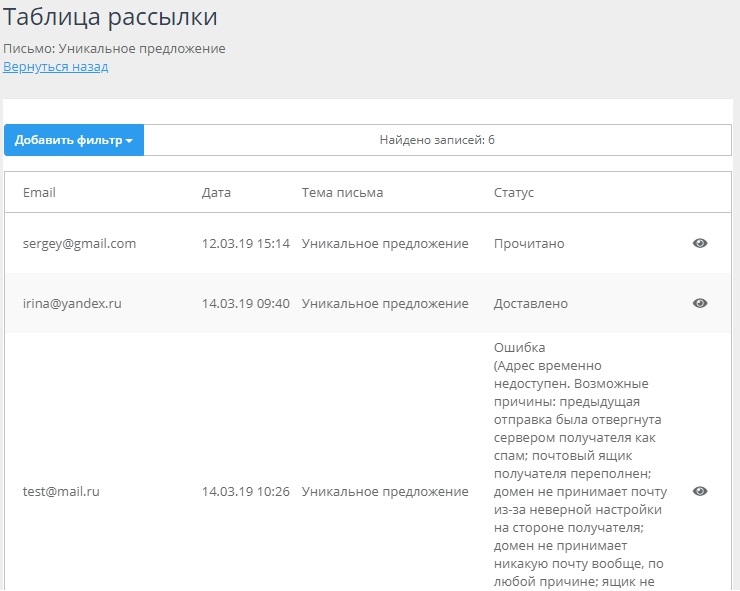Click the 'Статус' column header
This screenshot has height=591, width=740.
[x=514, y=192]
